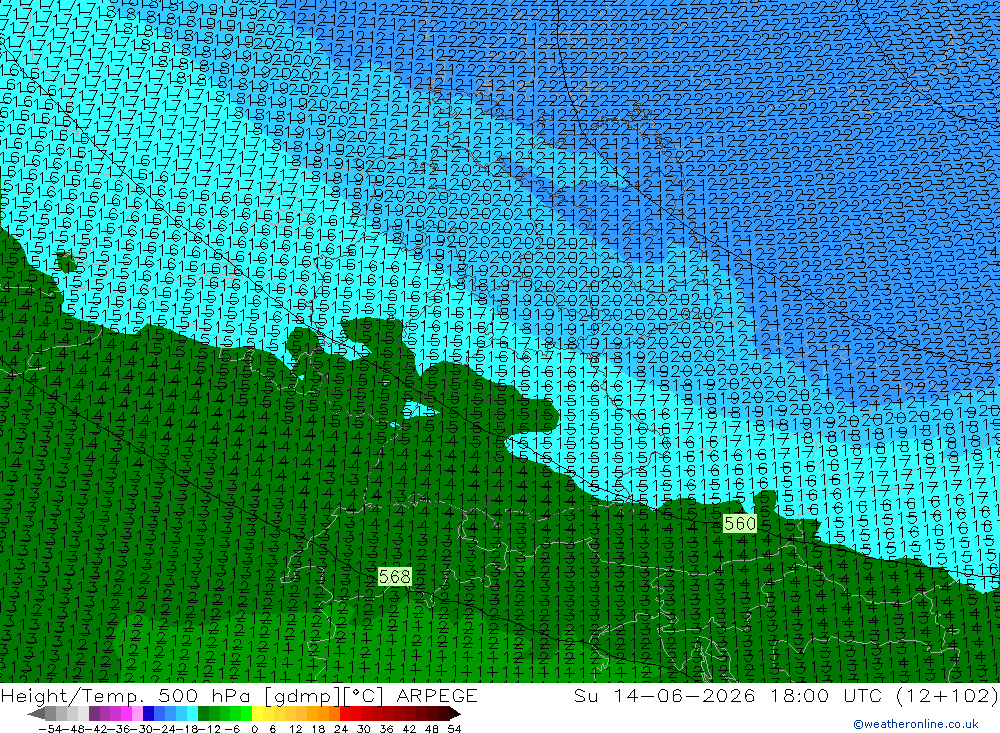Click the -54 value on the legend

point(50,729)
